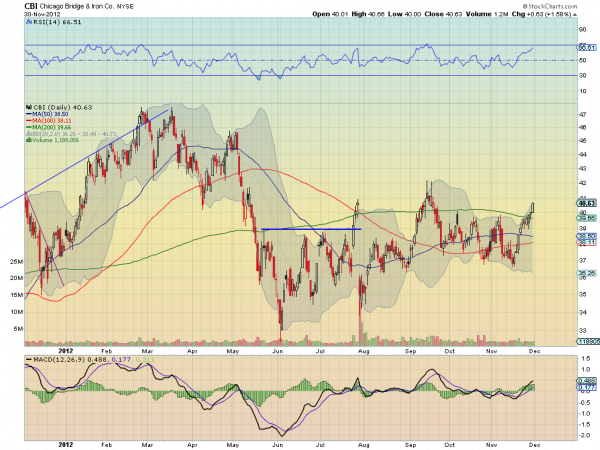Click the blue 0.177 signal value in MACD legend
This screenshot has height=450, width=600.
coord(121,360)
